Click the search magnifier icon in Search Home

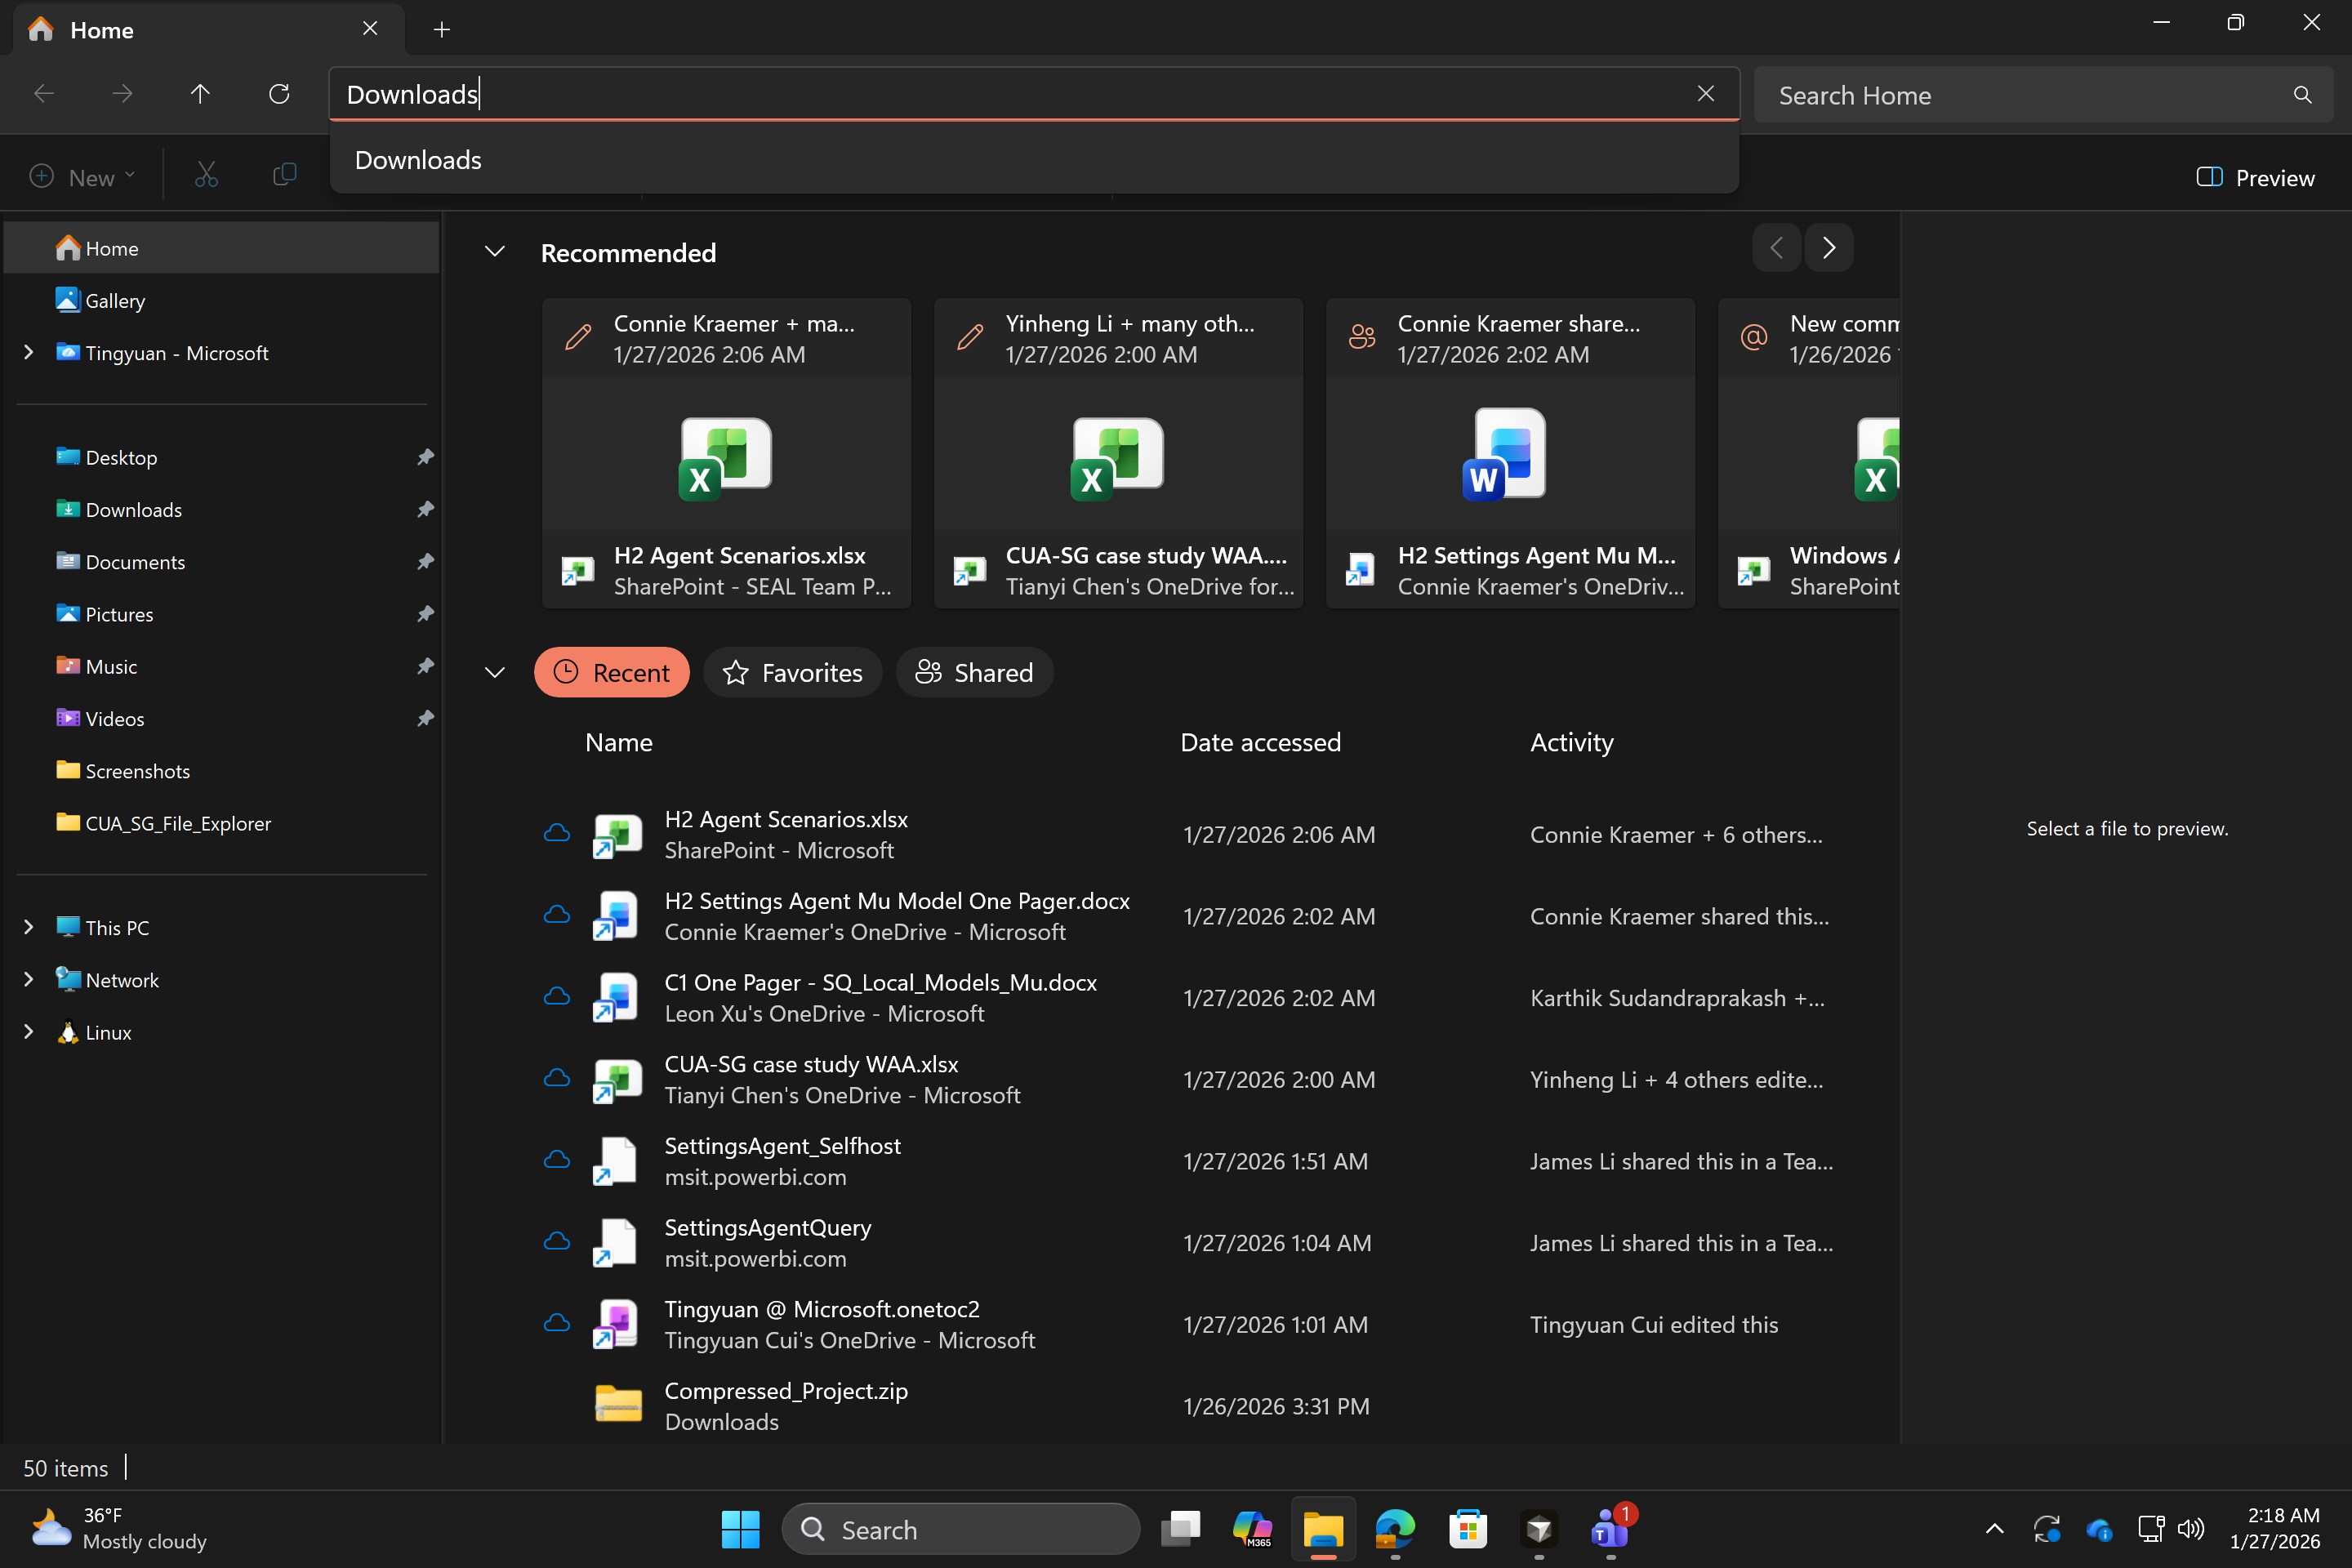2302,95
